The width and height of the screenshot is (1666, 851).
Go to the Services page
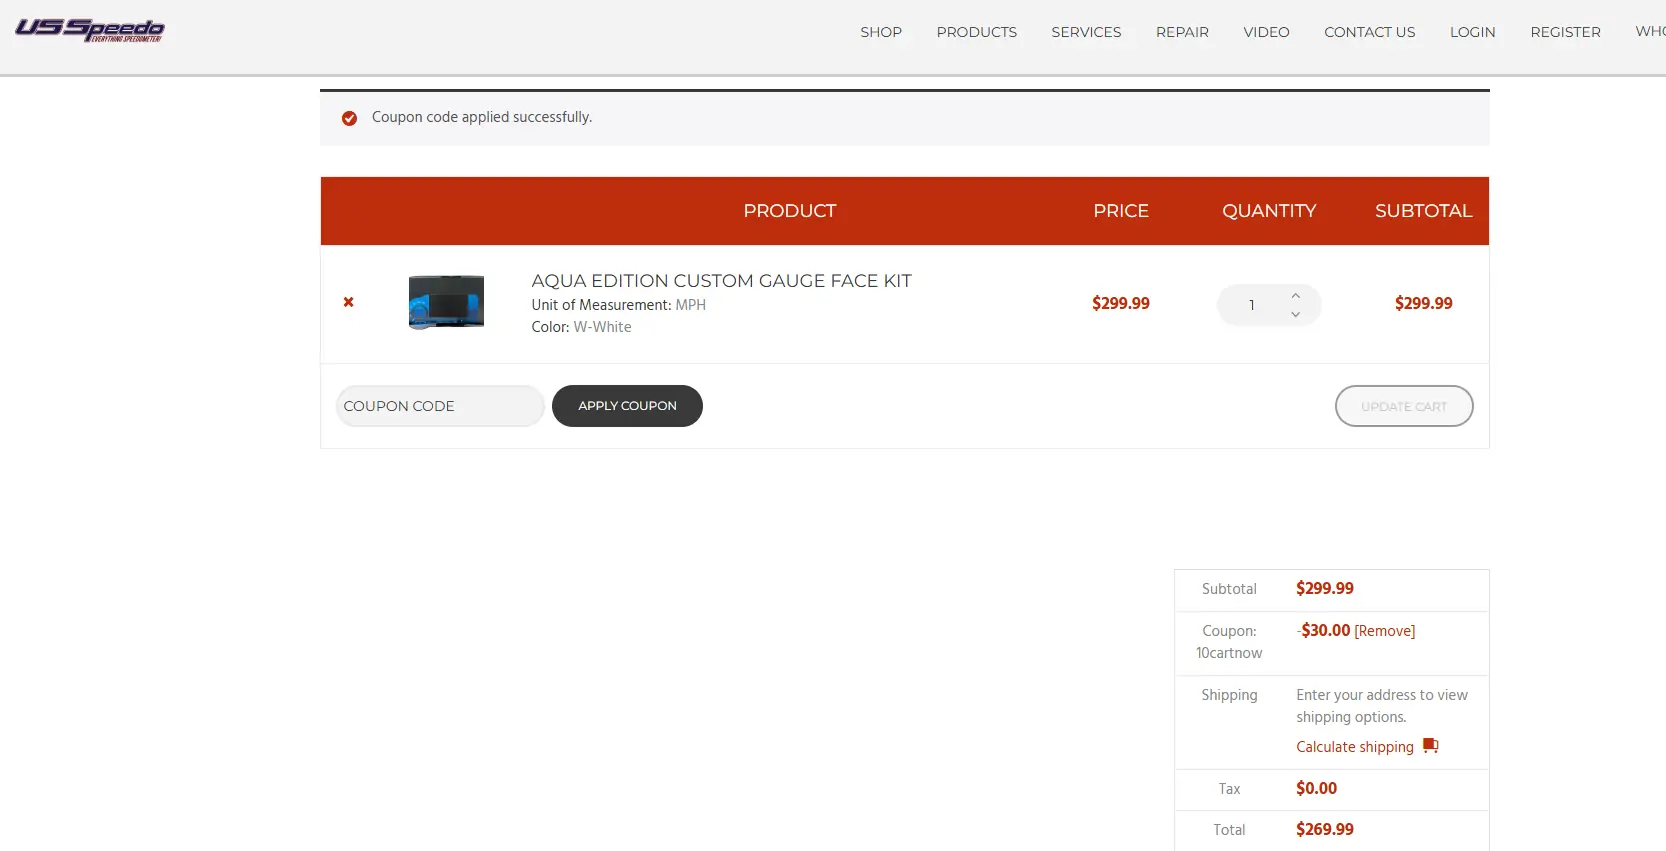1086,32
